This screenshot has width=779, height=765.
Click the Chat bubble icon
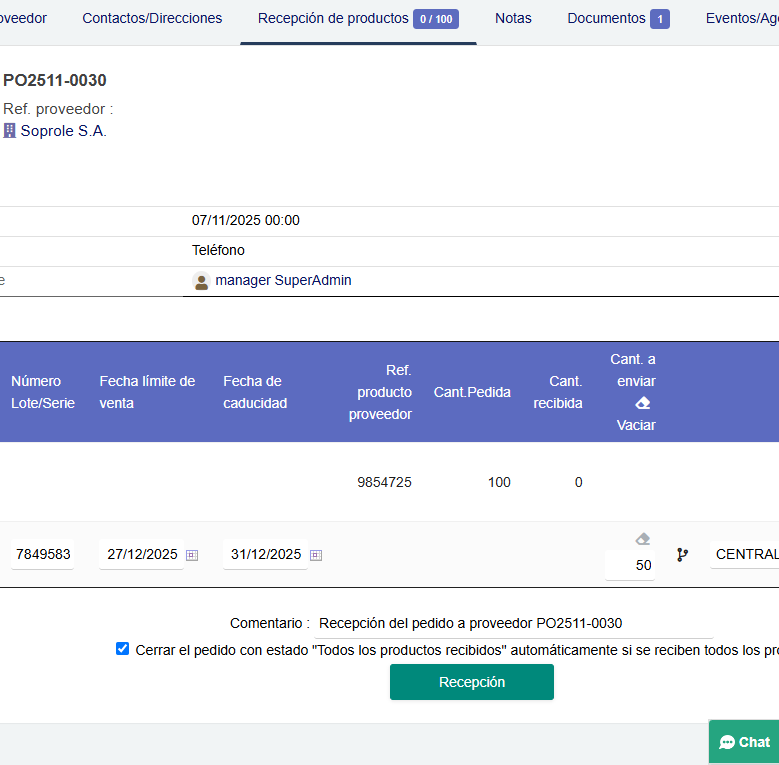(727, 742)
